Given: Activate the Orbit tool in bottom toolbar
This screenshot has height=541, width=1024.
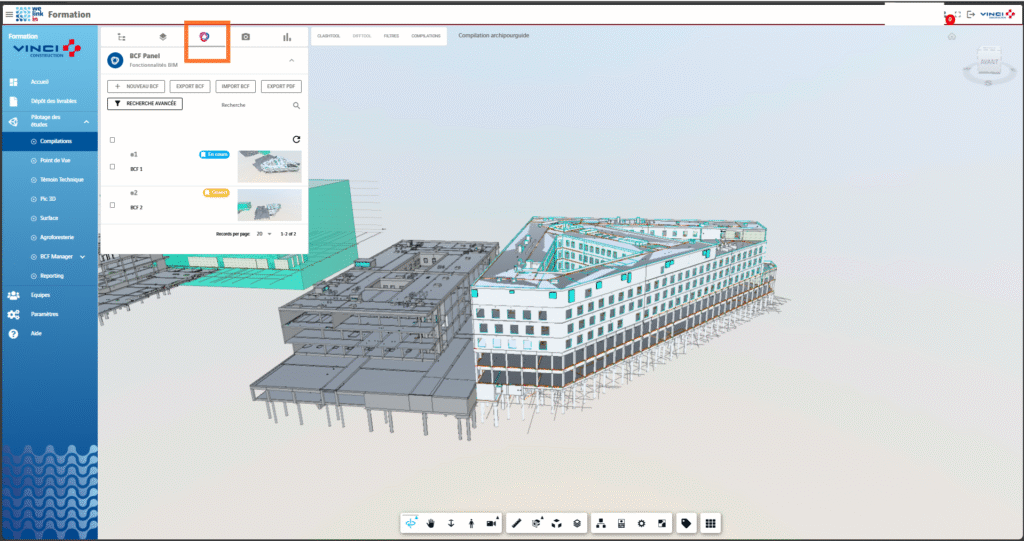Looking at the screenshot, I should coord(412,523).
